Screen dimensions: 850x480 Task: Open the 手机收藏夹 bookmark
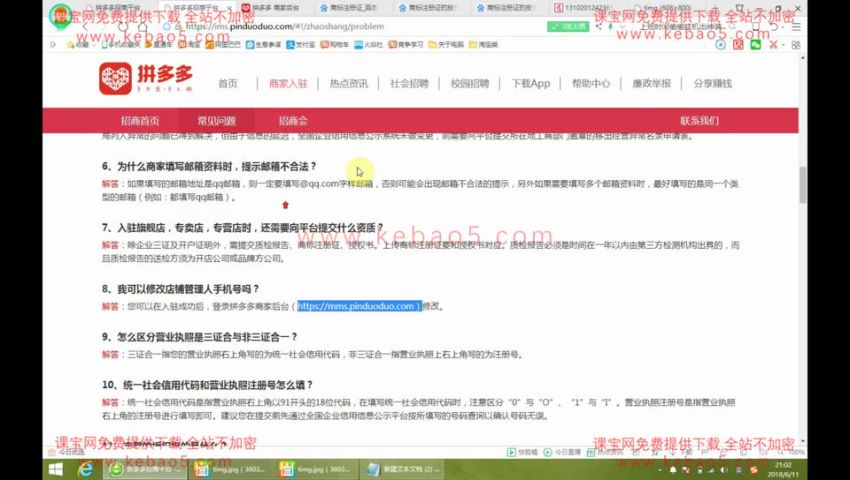tap(119, 44)
